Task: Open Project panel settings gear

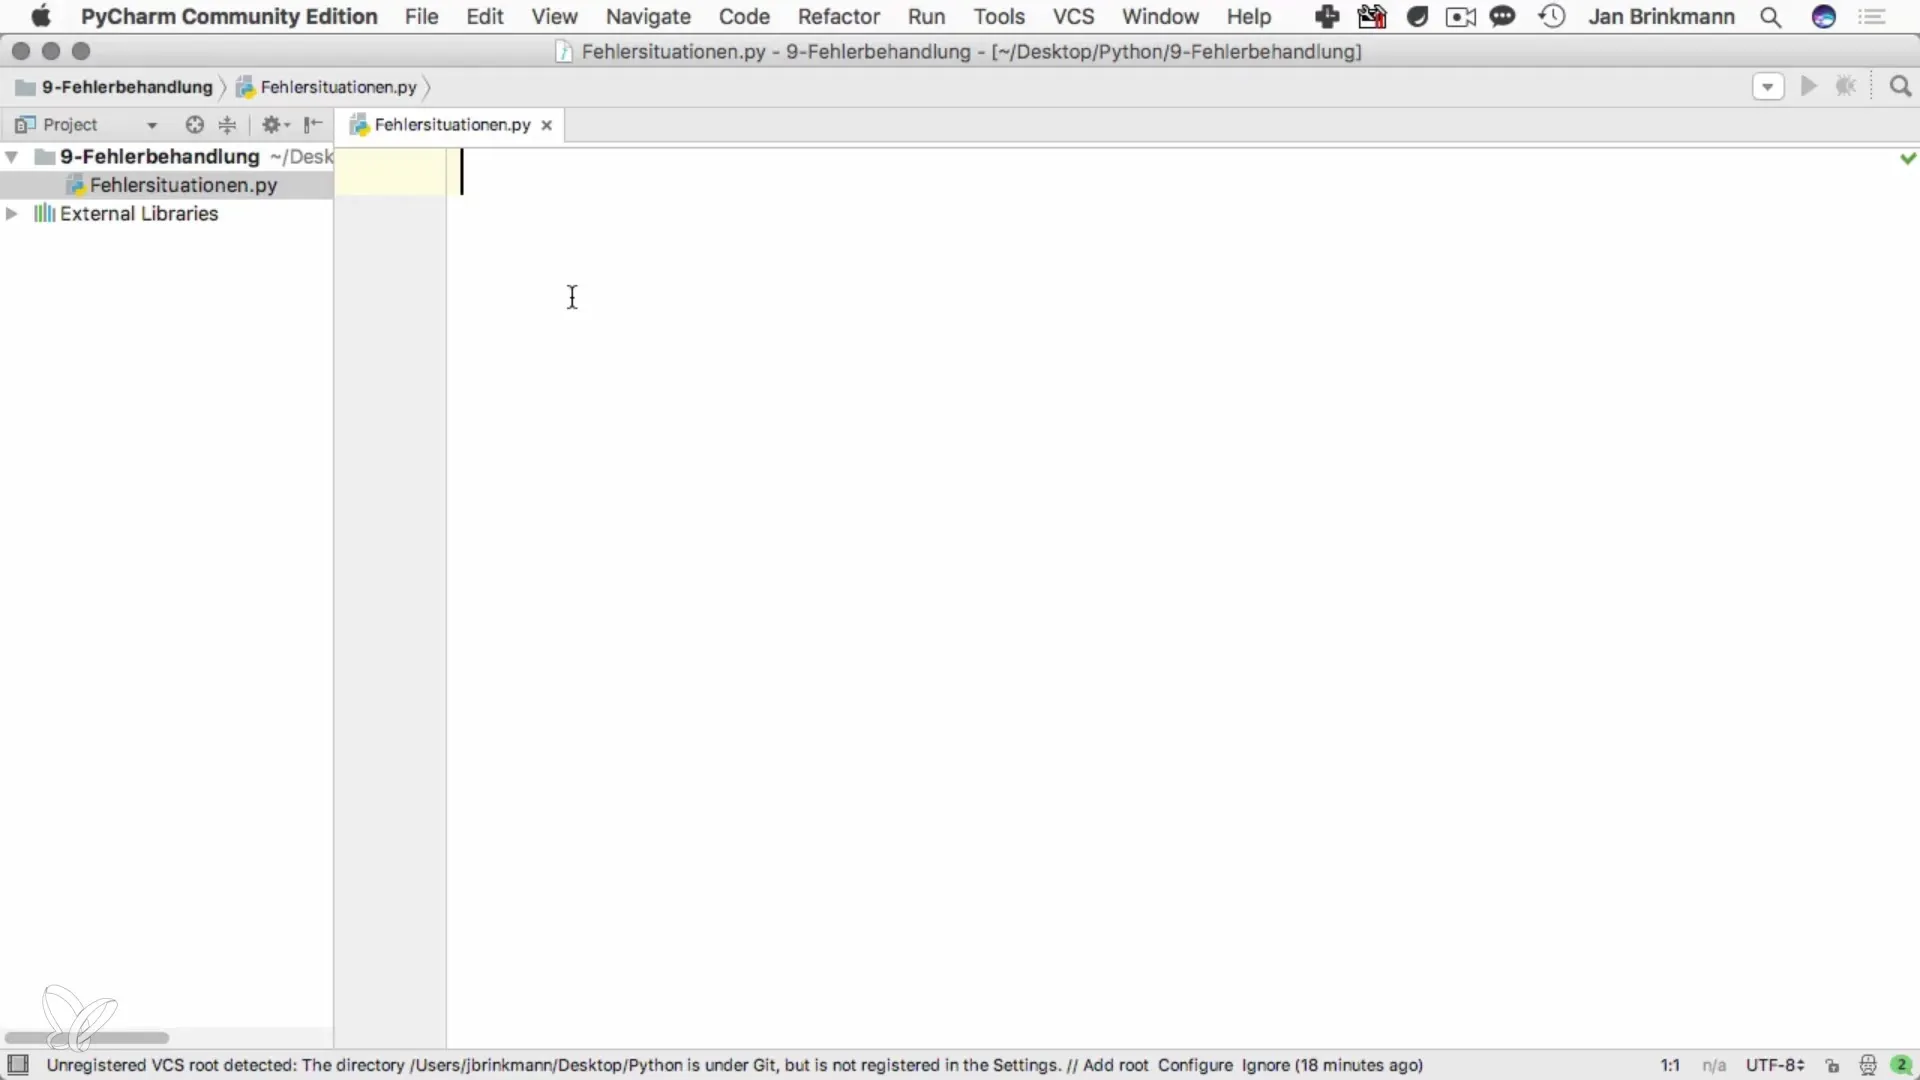Action: (275, 125)
